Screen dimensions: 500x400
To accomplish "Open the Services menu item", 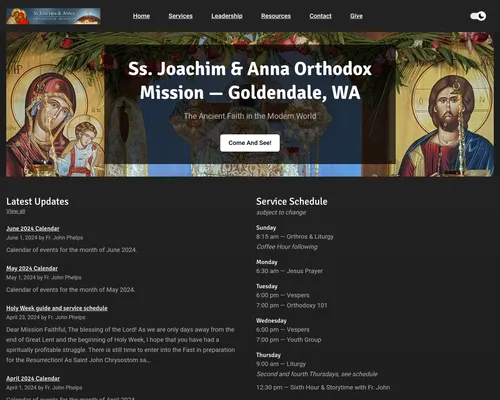I will coord(180,16).
